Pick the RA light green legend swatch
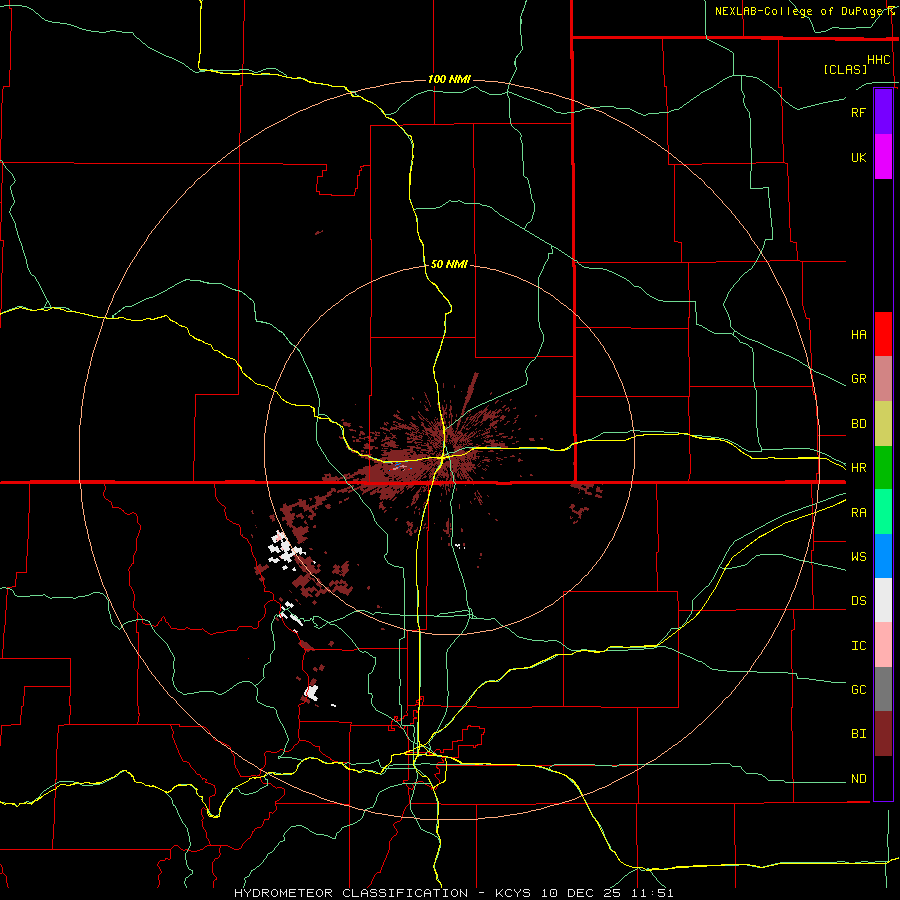This screenshot has width=900, height=900. (x=883, y=512)
